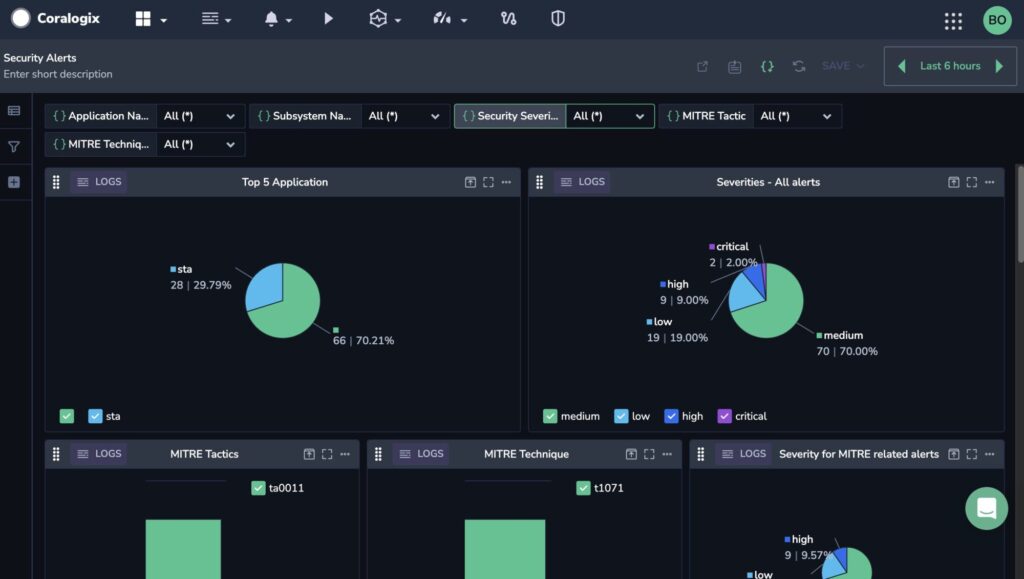Image resolution: width=1024 pixels, height=579 pixels.
Task: Grab the Top 5 Application drag handle
Action: coord(56,182)
